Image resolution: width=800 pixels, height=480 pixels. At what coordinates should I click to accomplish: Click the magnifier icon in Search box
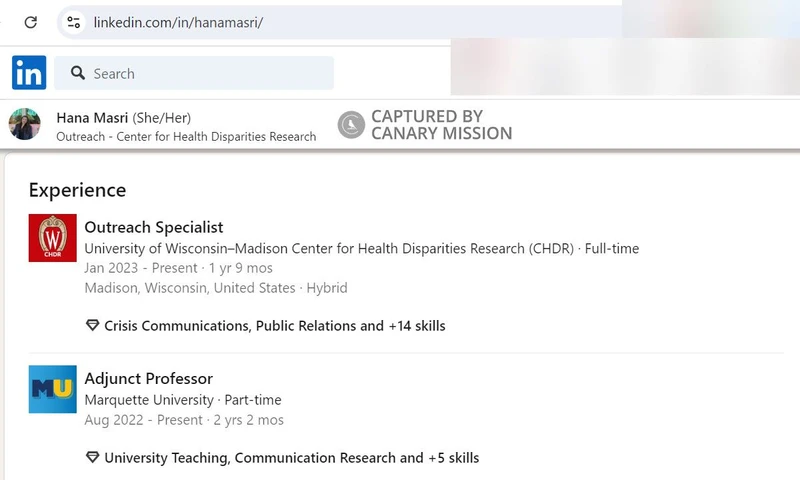tap(78, 73)
